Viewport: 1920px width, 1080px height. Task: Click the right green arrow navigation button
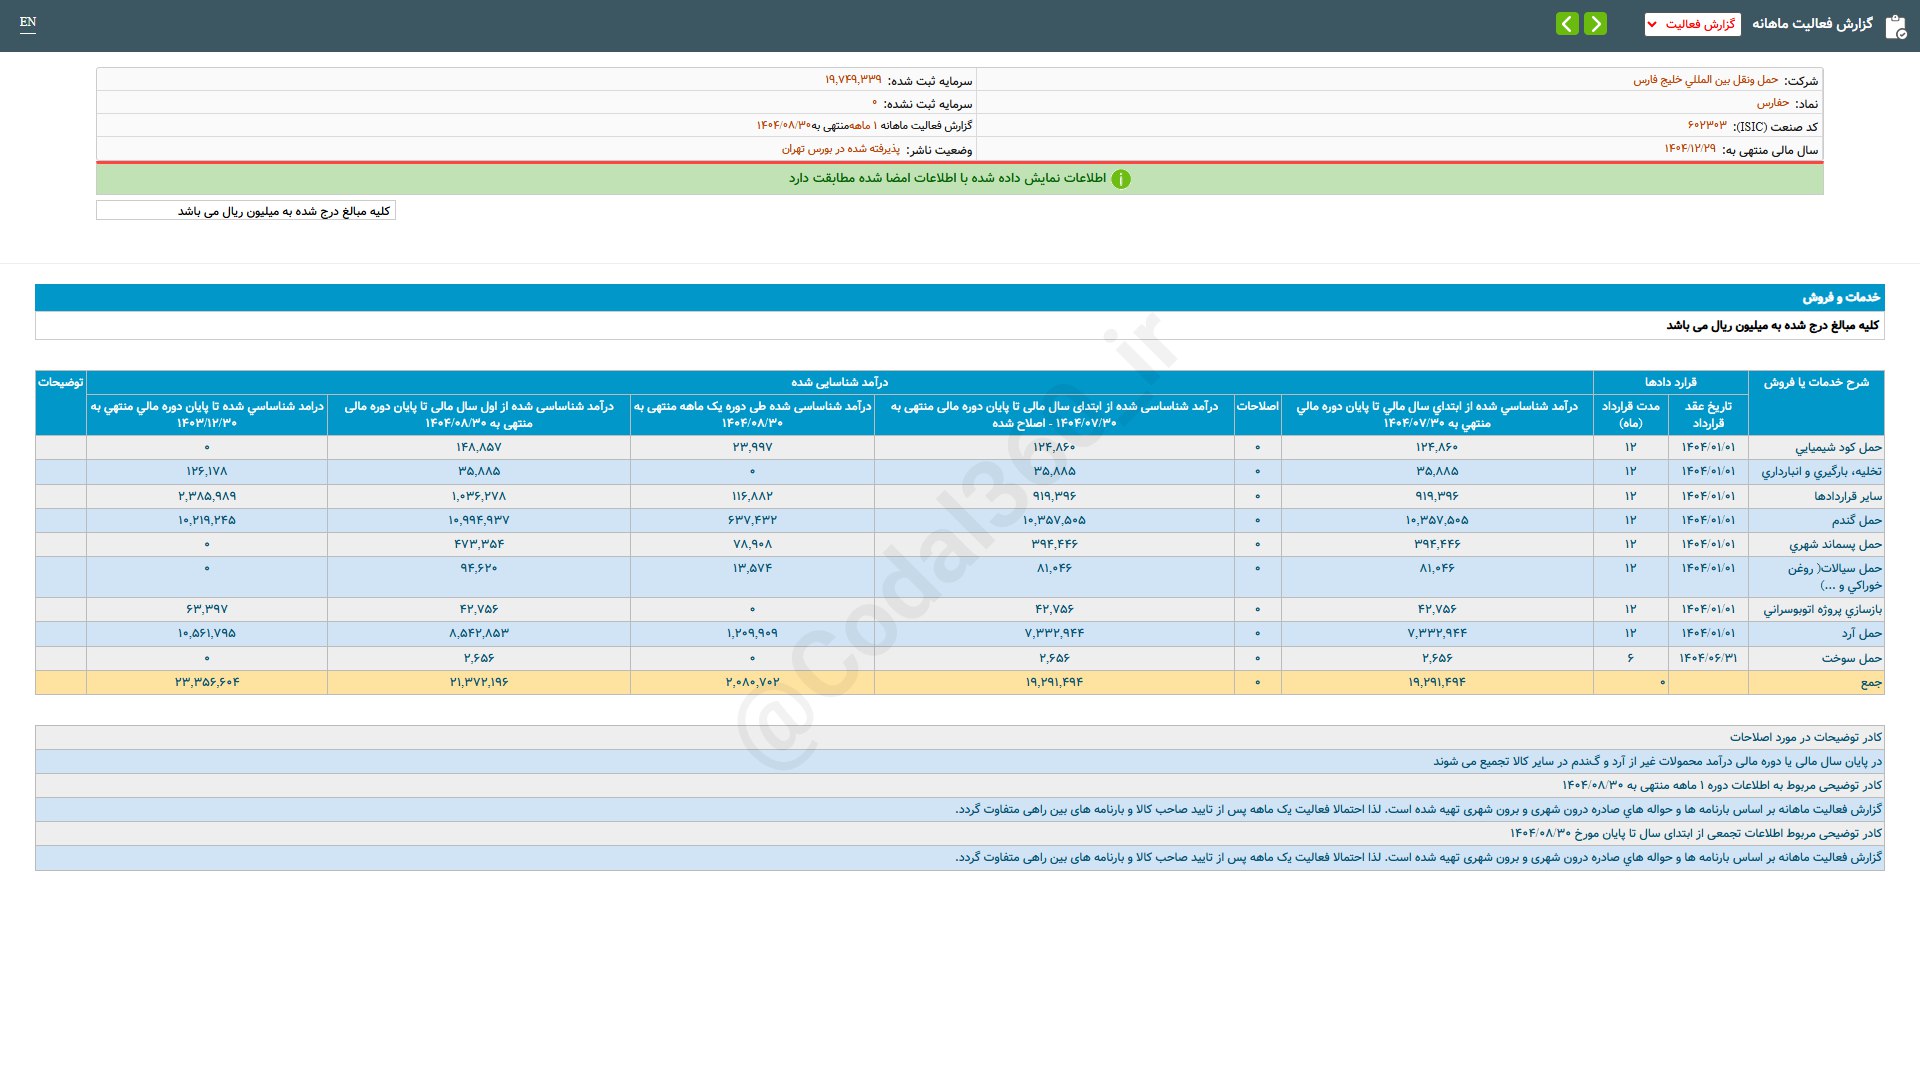(x=1596, y=23)
